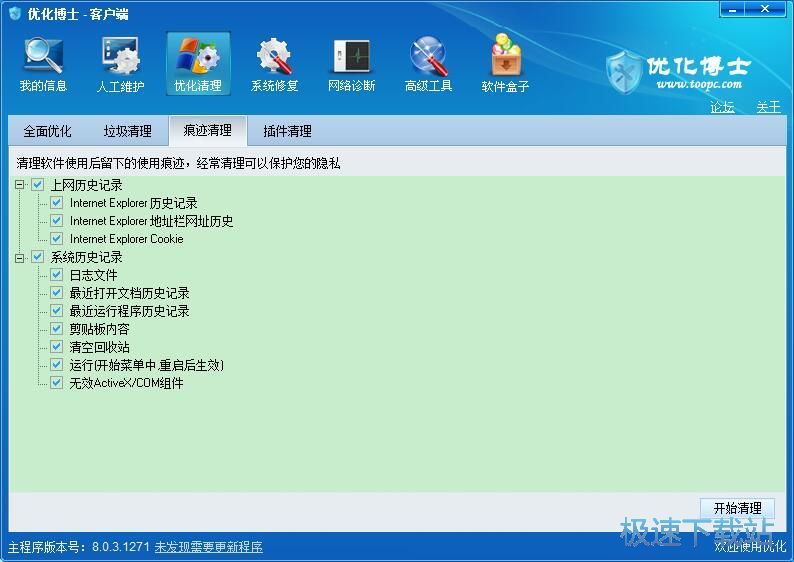Select the 上网历史记录 tree label
The image size is (794, 562).
click(87, 185)
